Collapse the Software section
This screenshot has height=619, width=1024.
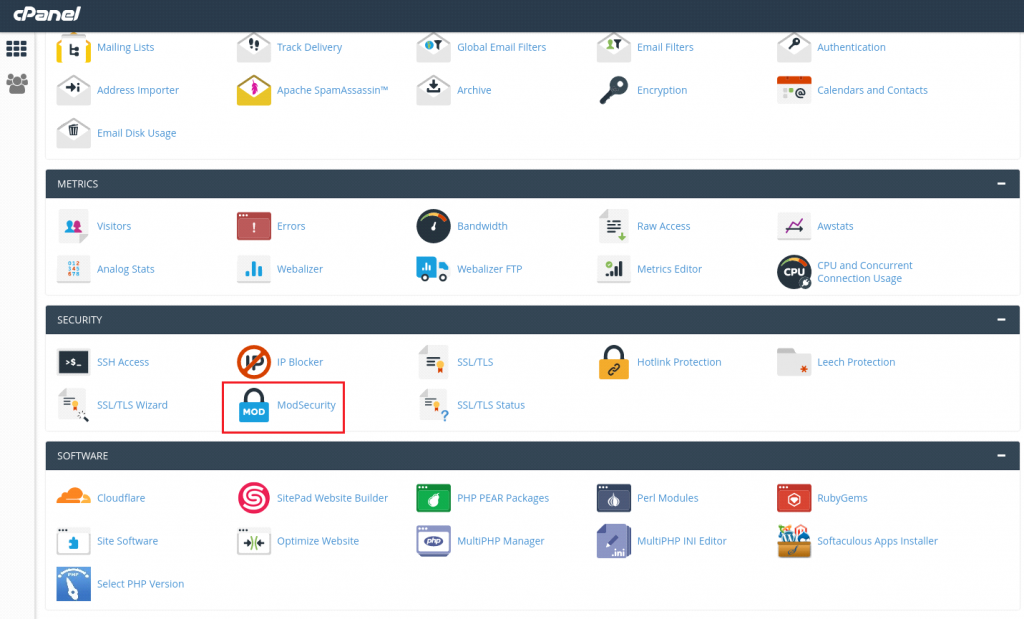(x=1001, y=456)
